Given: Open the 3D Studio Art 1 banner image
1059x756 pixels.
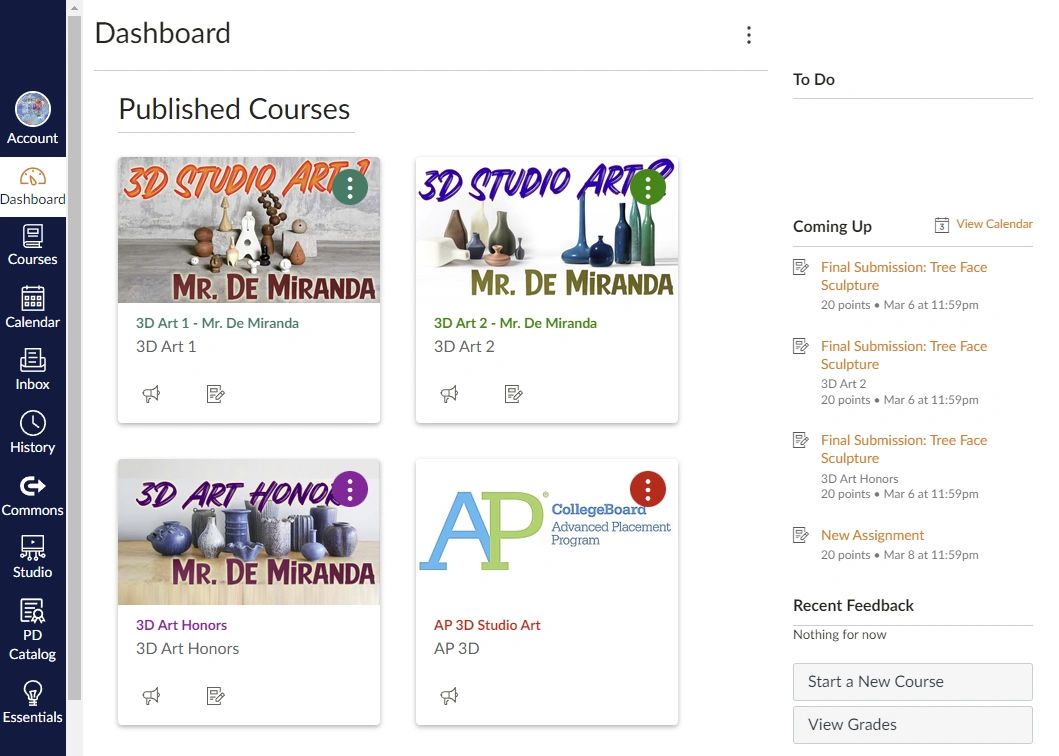Looking at the screenshot, I should (x=249, y=230).
